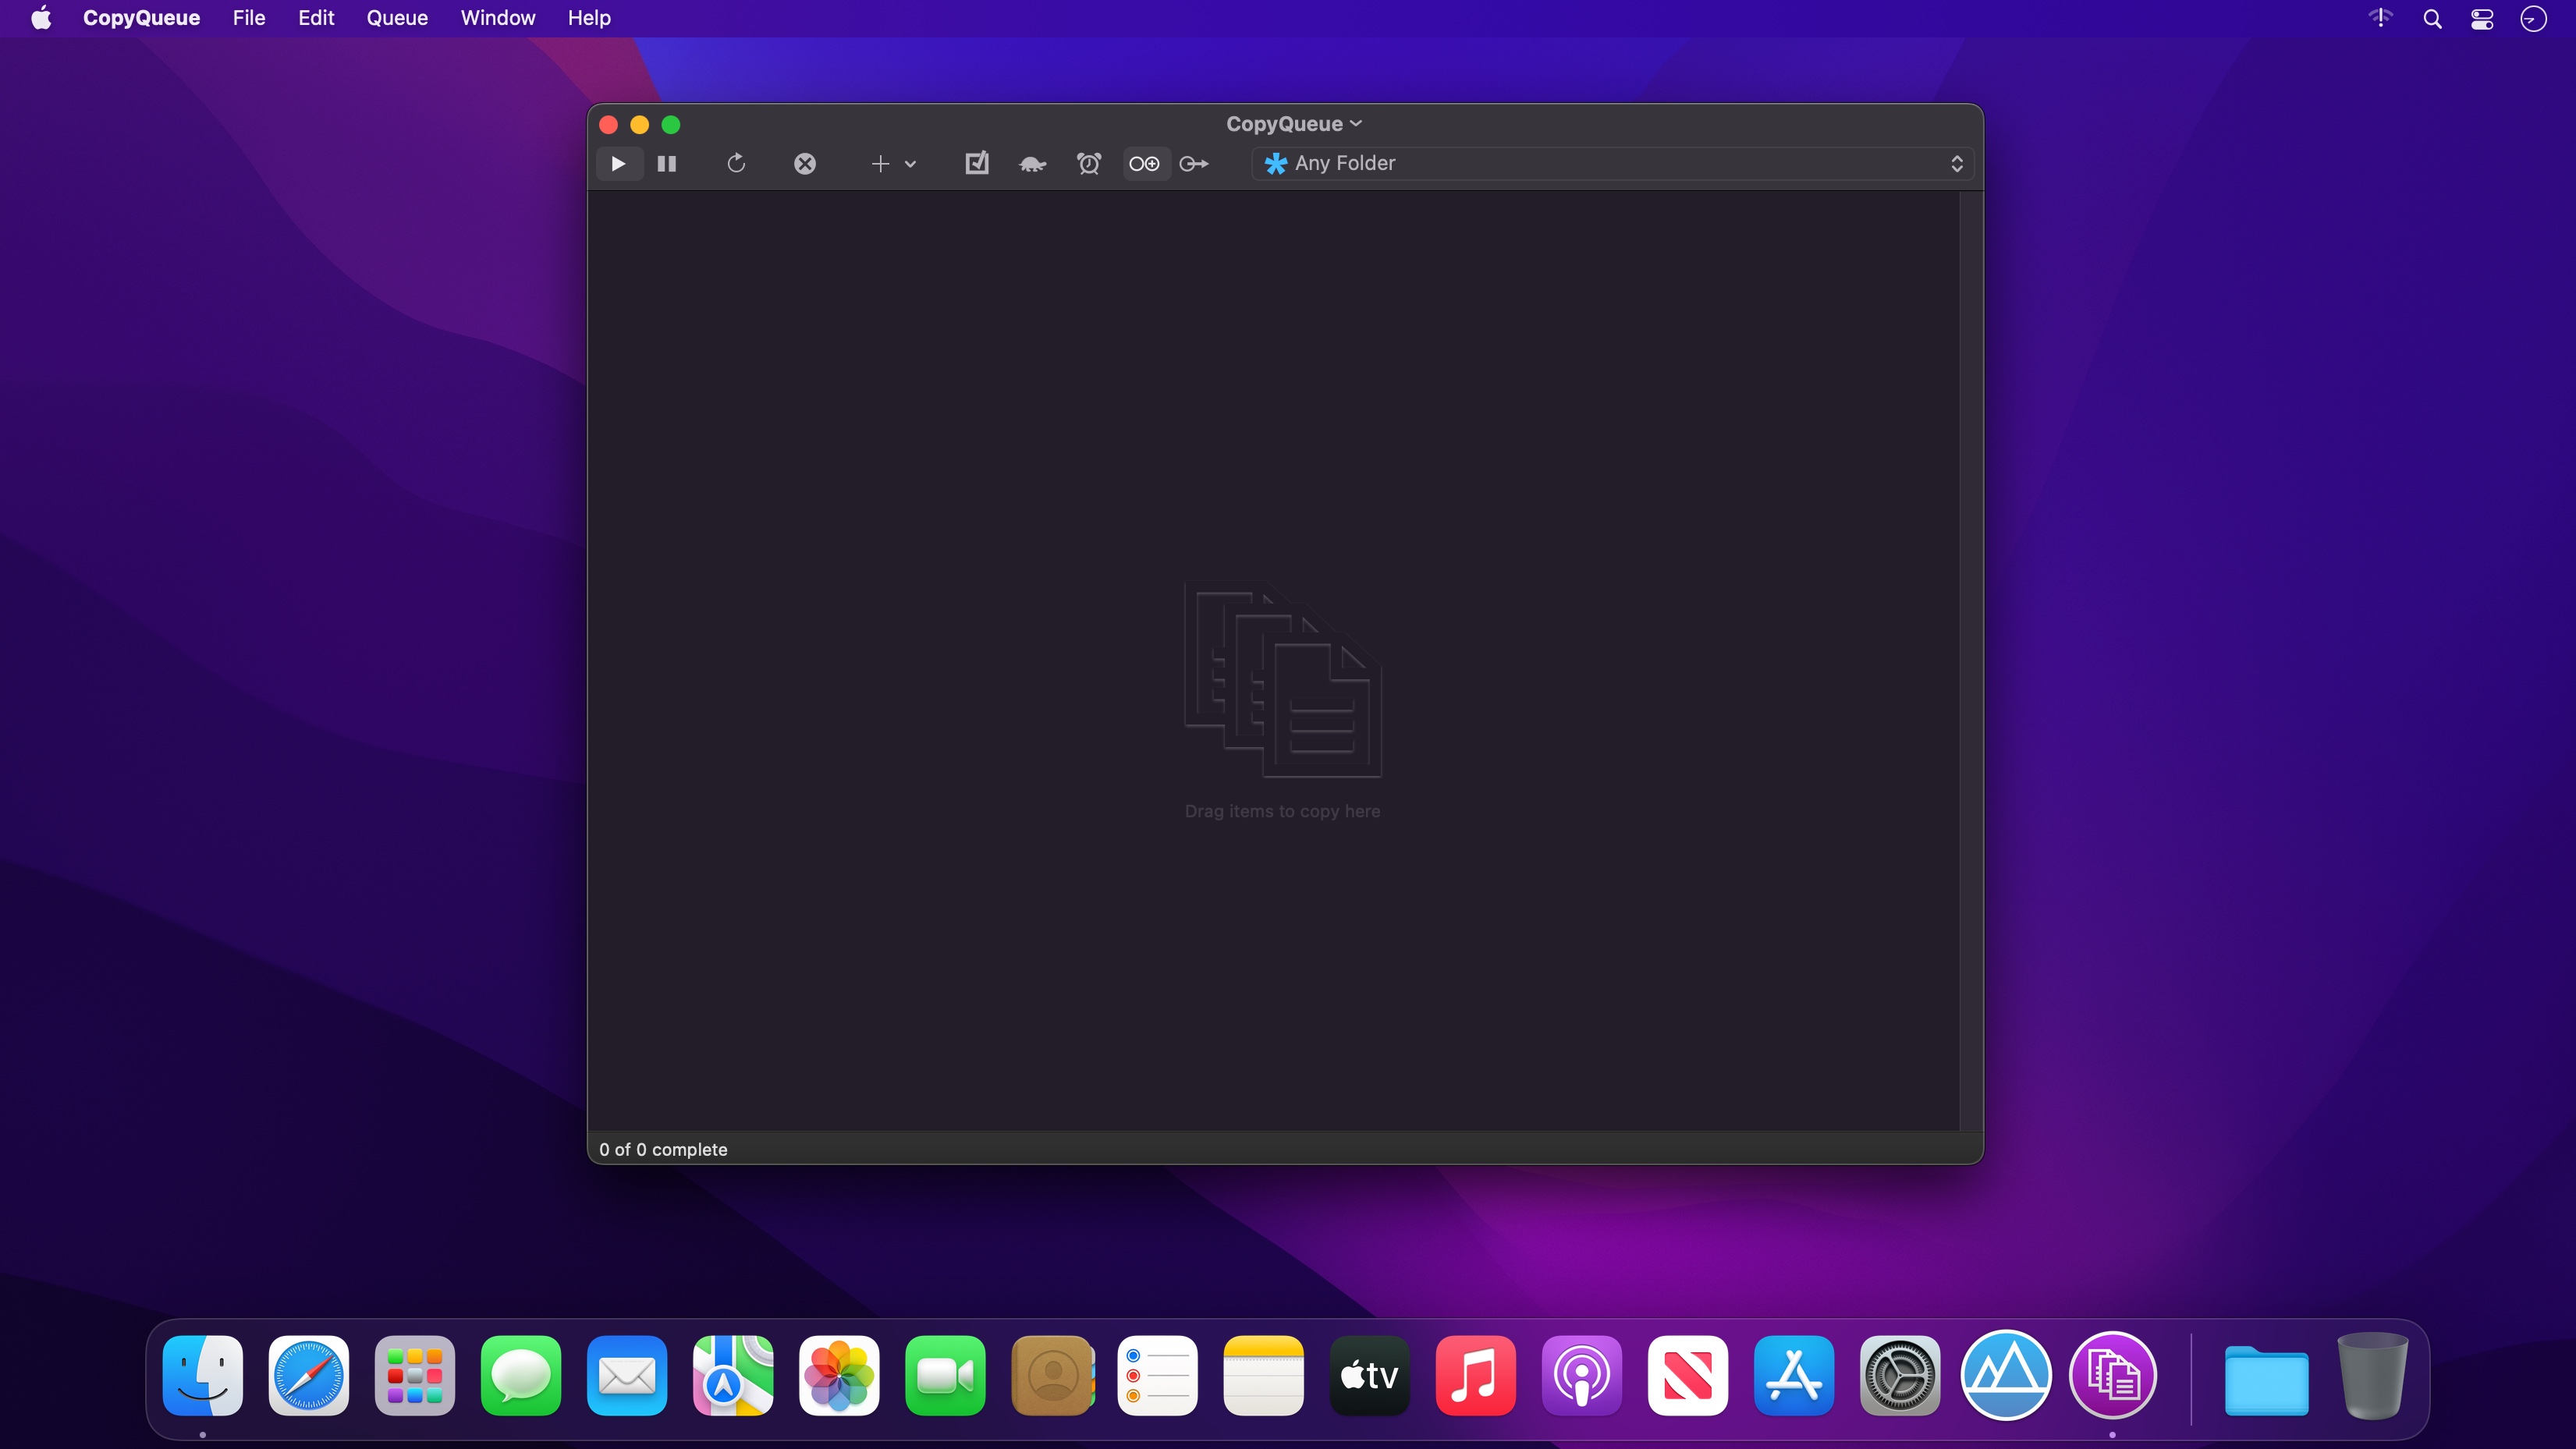Open Control Center in menu bar
Viewport: 2576px width, 1449px height.
[x=2483, y=19]
